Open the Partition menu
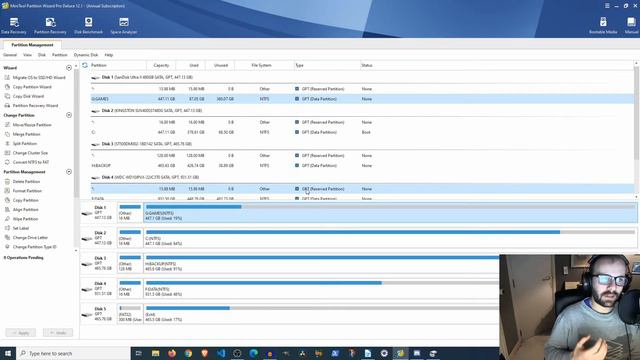640x360 pixels. point(60,55)
